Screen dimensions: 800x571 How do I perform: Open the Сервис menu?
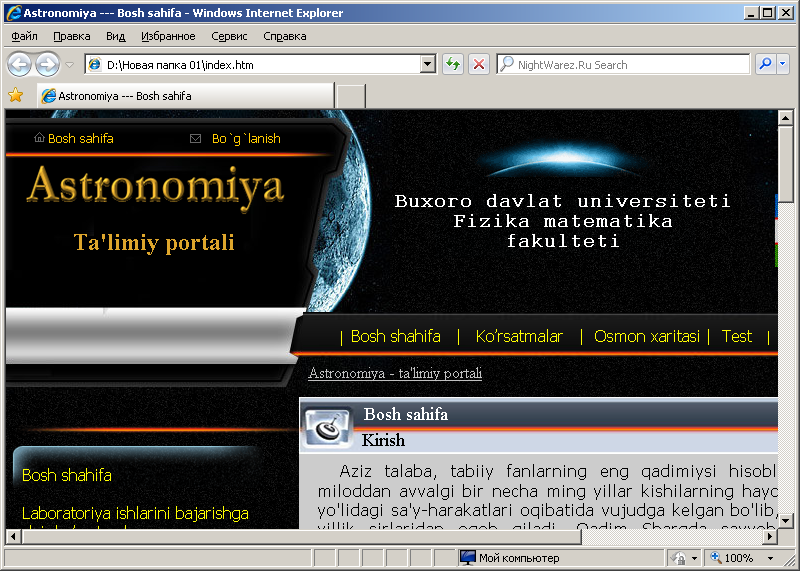(229, 36)
